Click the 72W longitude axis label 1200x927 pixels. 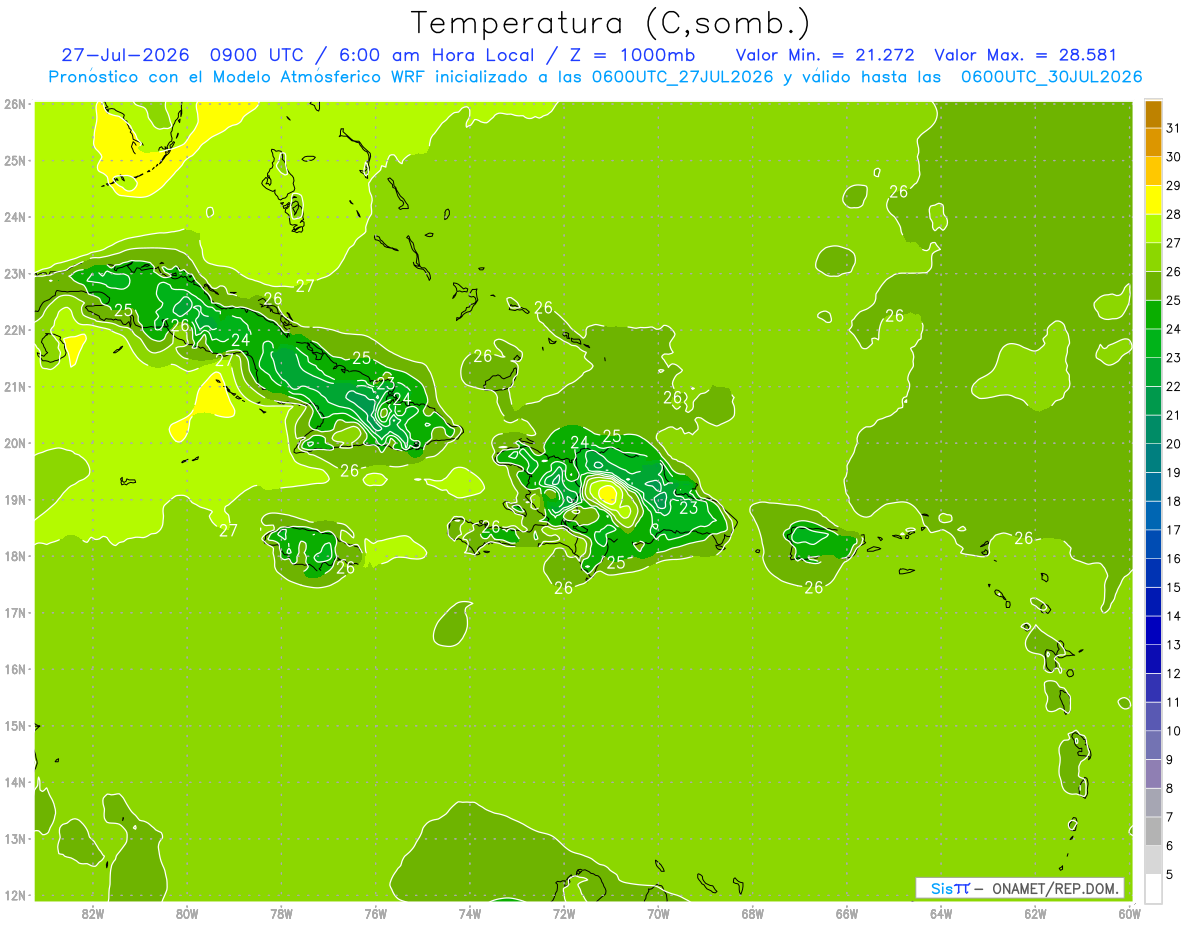(564, 913)
